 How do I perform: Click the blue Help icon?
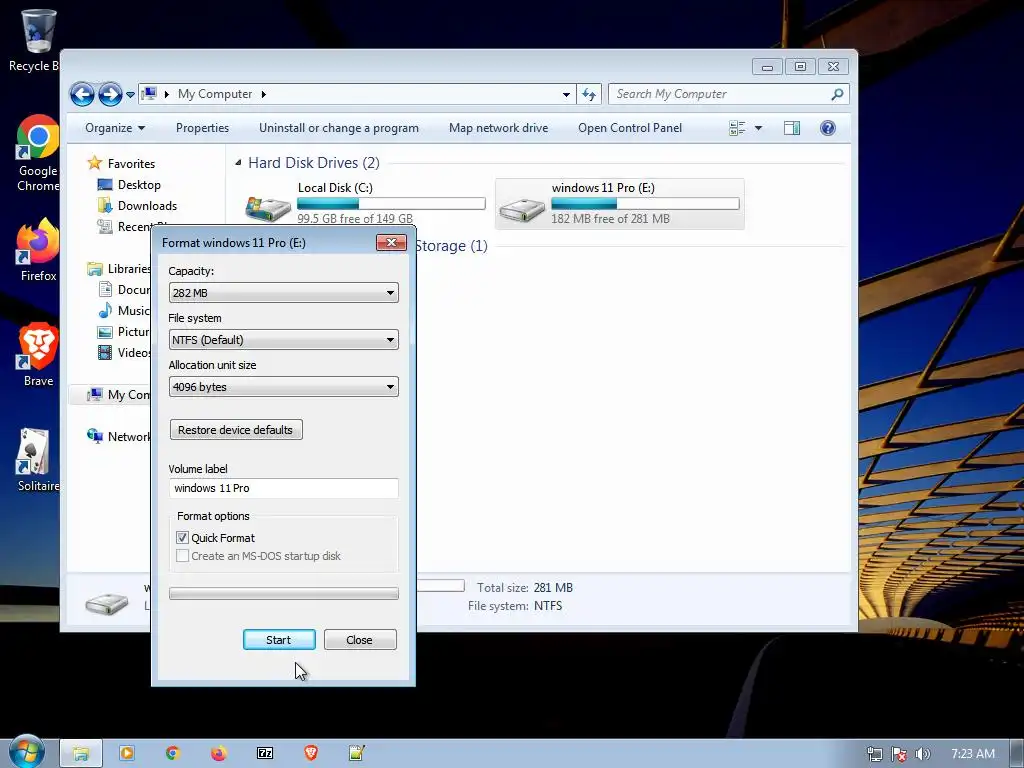827,128
